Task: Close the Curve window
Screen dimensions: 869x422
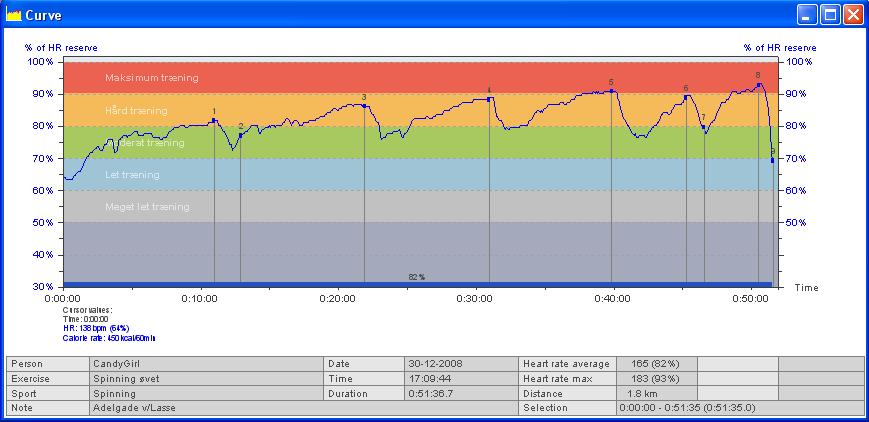Action: pos(853,15)
